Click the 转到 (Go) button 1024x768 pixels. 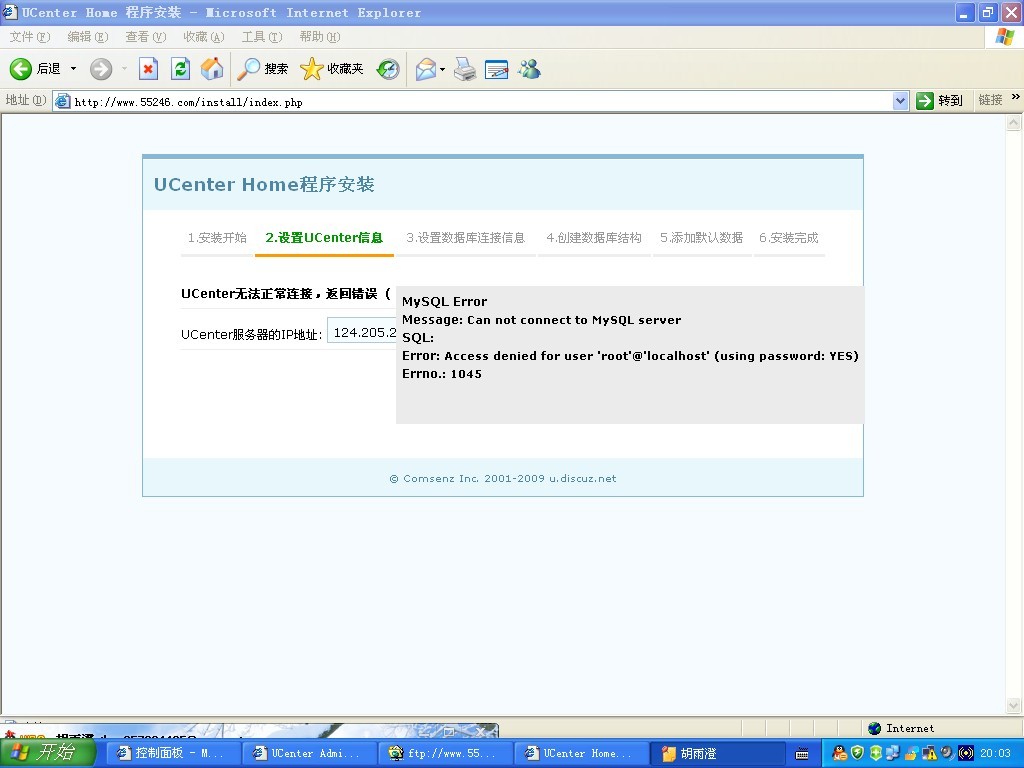pyautogui.click(x=940, y=101)
